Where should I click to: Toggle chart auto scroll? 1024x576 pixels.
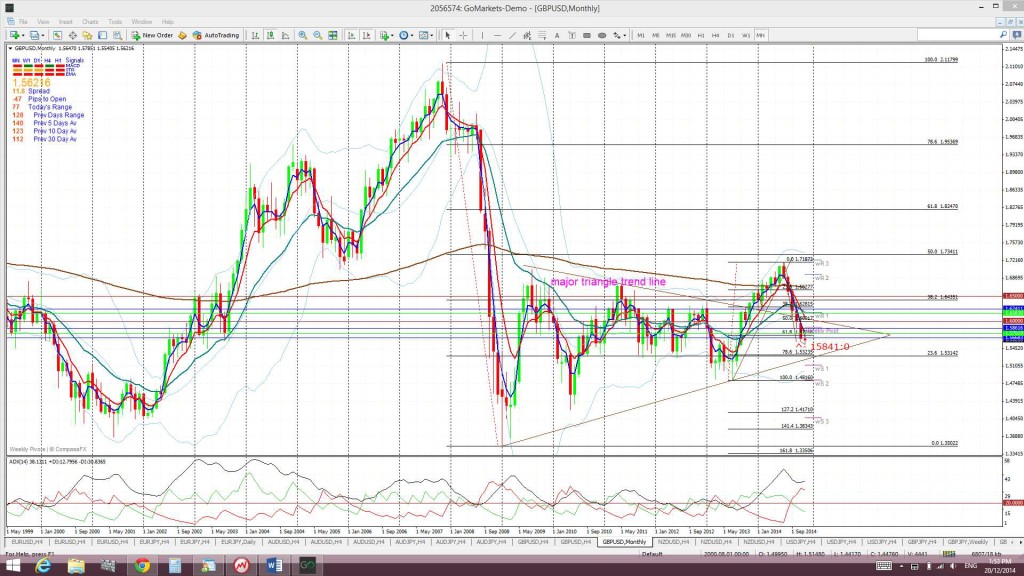coord(351,35)
